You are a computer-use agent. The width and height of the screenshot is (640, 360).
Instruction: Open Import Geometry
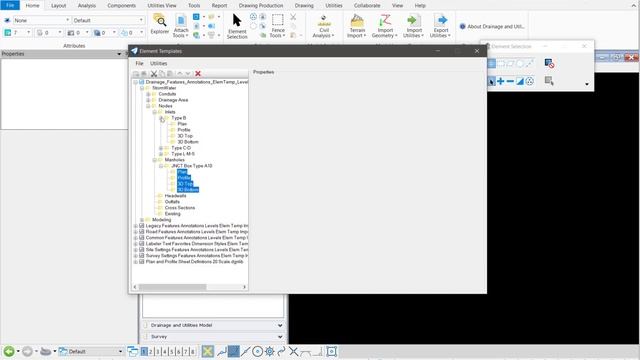[384, 26]
